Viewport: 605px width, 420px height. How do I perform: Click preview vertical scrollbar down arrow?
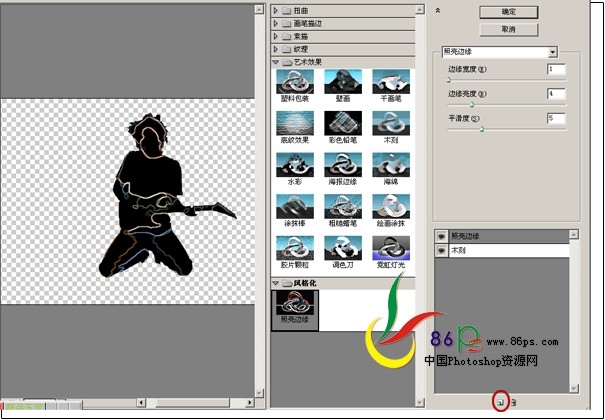259,393
